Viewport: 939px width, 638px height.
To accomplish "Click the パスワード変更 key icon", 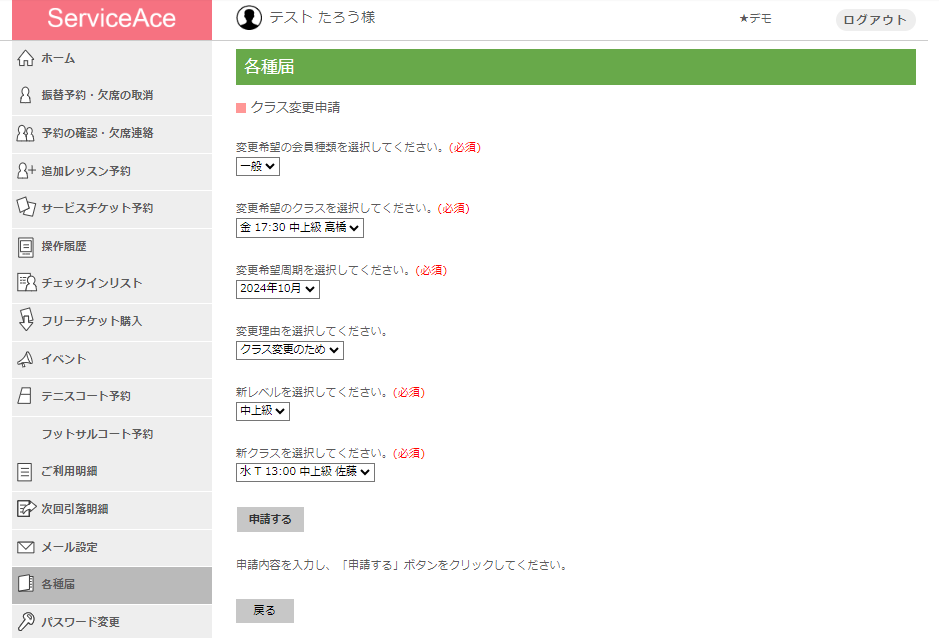I will (x=26, y=621).
